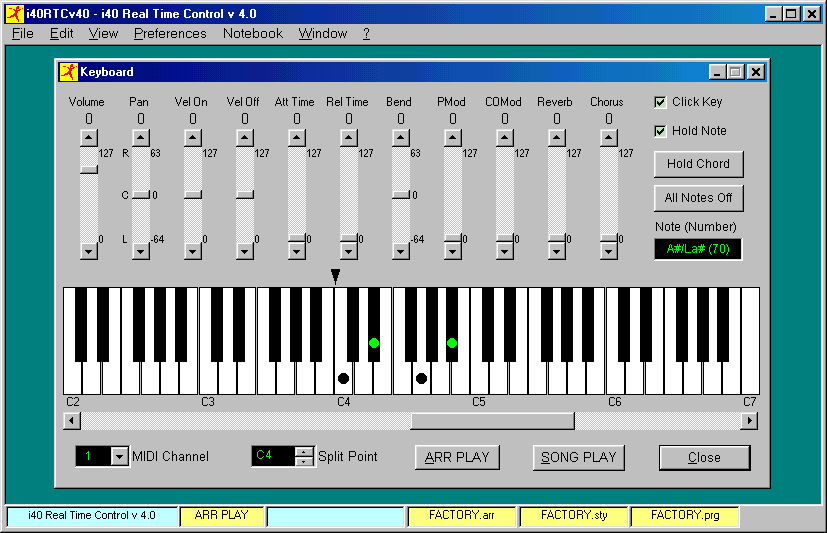Click the keyboard scrollbar right arrow

tap(749, 421)
